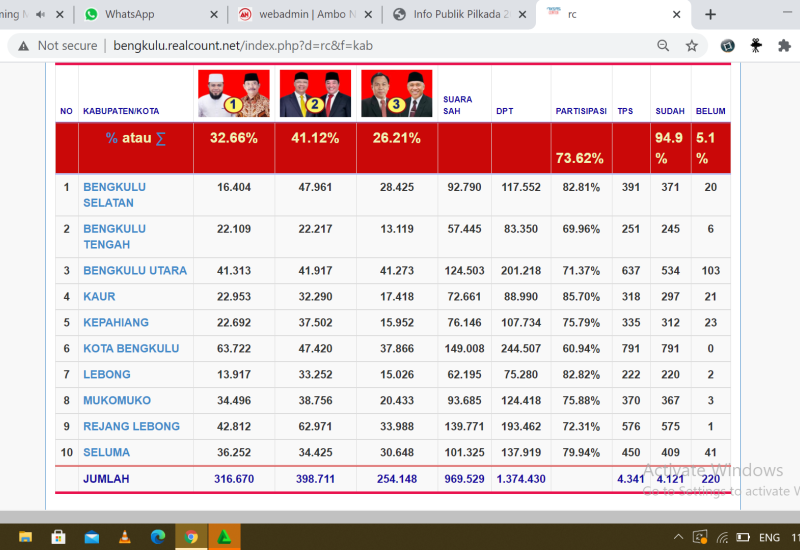The image size is (800, 550).
Task: Open the KOTA BENGKULU link
Action: (x=131, y=348)
